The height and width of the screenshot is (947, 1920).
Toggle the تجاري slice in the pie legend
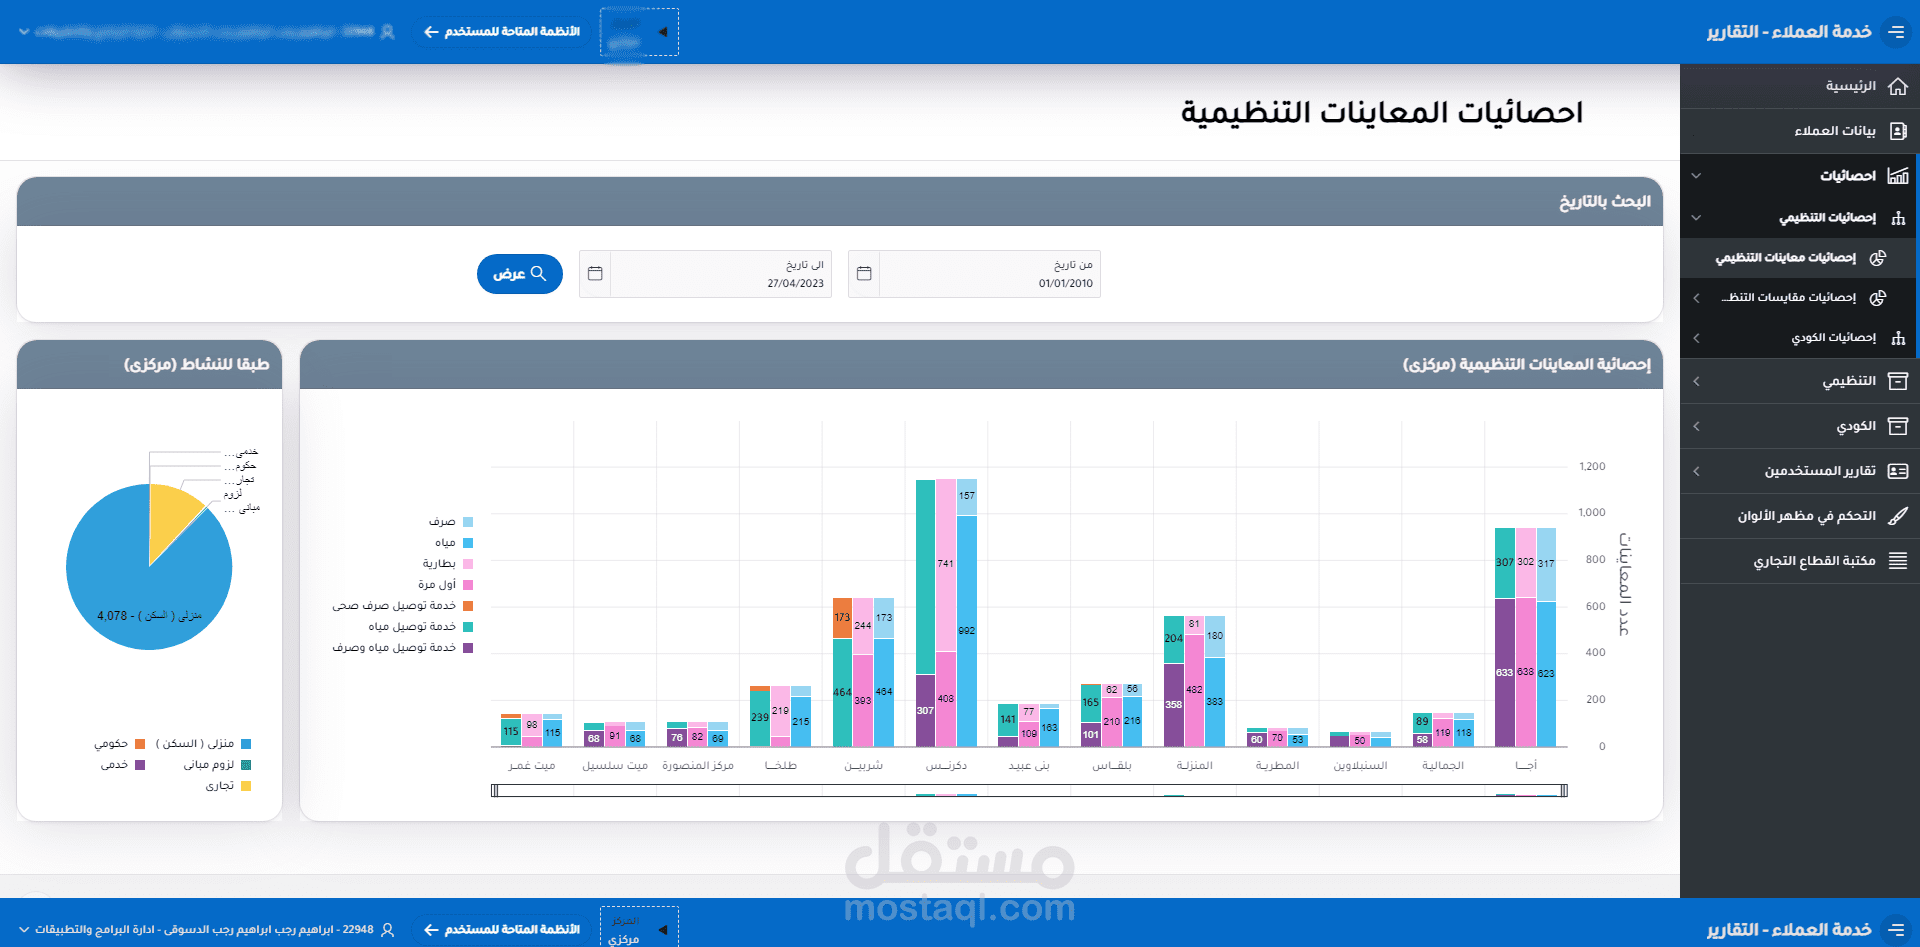tap(225, 786)
